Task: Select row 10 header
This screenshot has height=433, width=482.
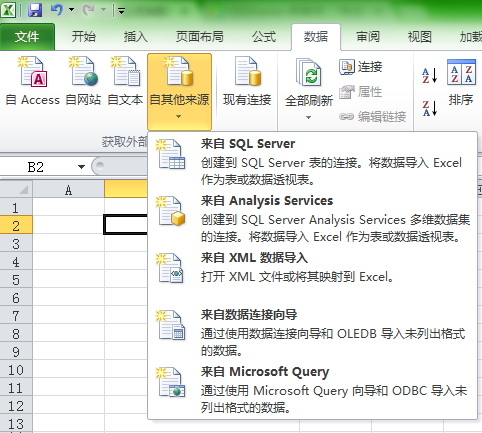Action: point(16,370)
